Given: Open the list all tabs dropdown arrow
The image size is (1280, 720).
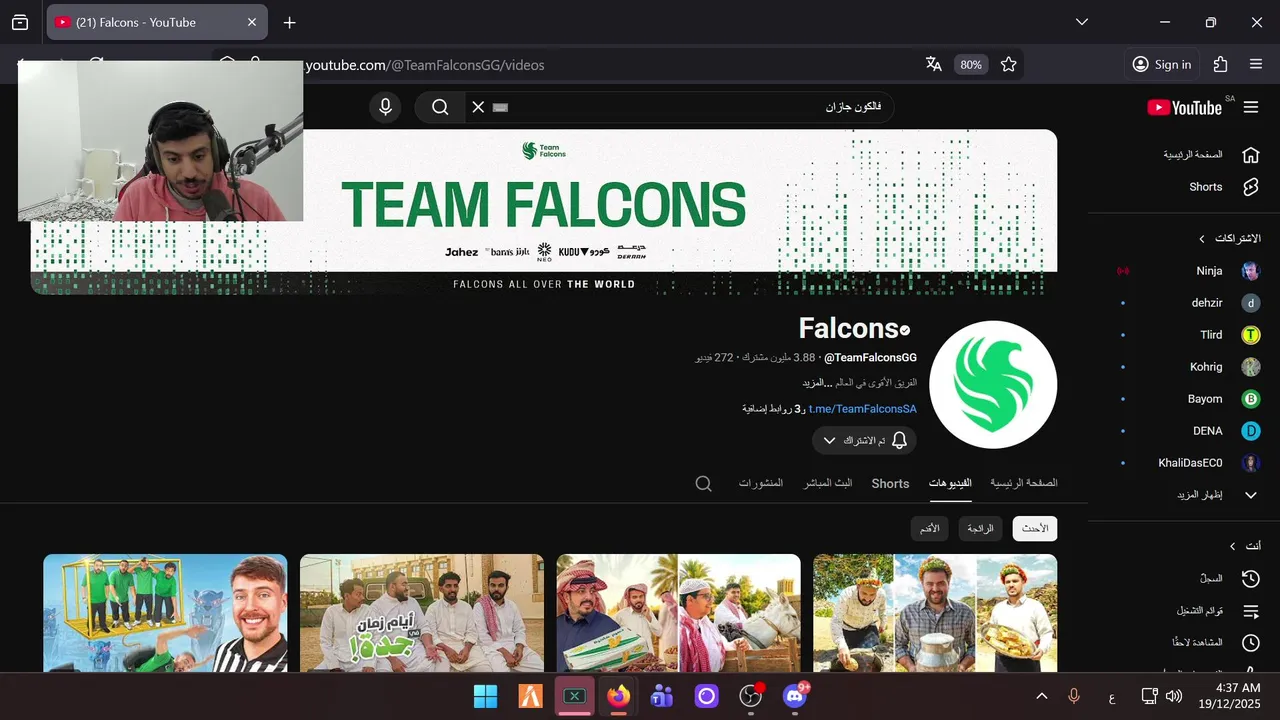Looking at the screenshot, I should coord(1081,22).
